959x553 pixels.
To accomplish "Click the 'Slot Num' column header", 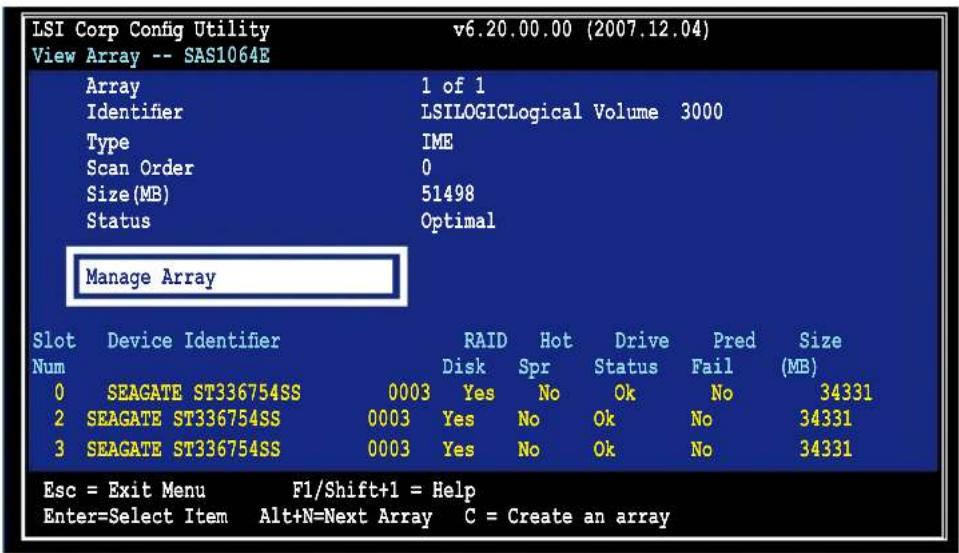I will click(54, 354).
